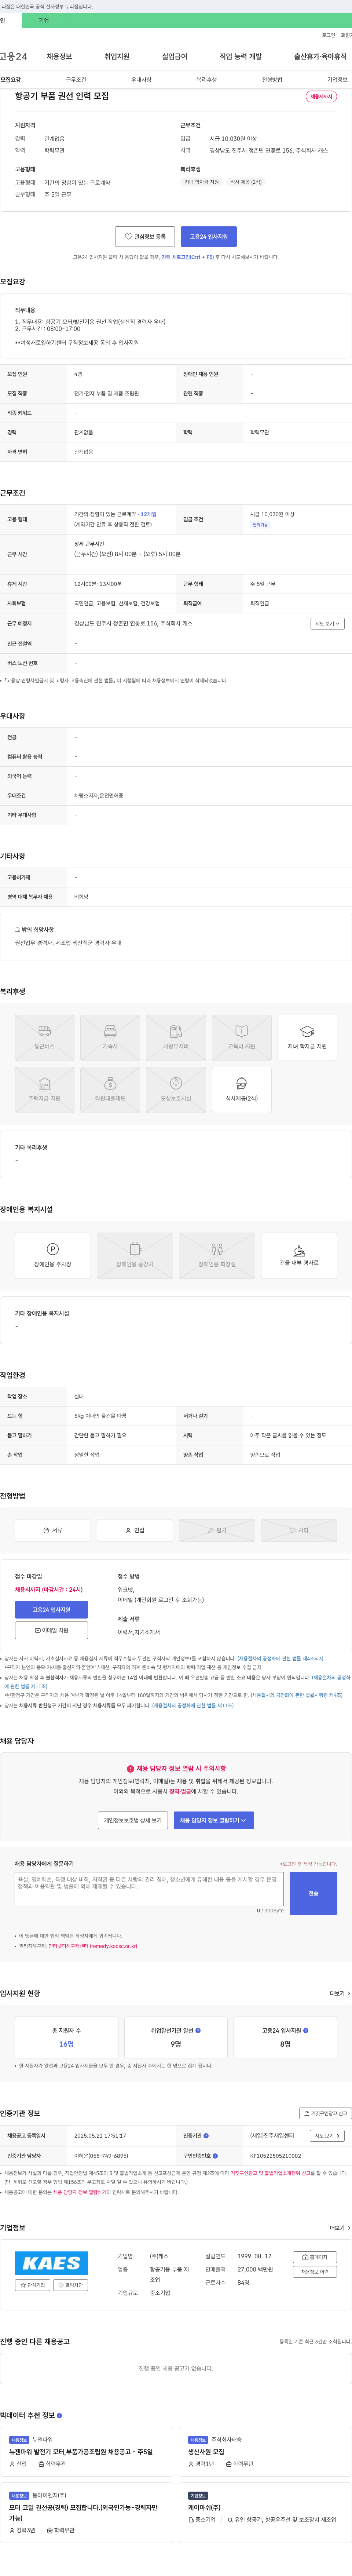The height and width of the screenshot is (2576, 352).
Task: Click the 이메일 지원 button
Action: click(x=51, y=1630)
